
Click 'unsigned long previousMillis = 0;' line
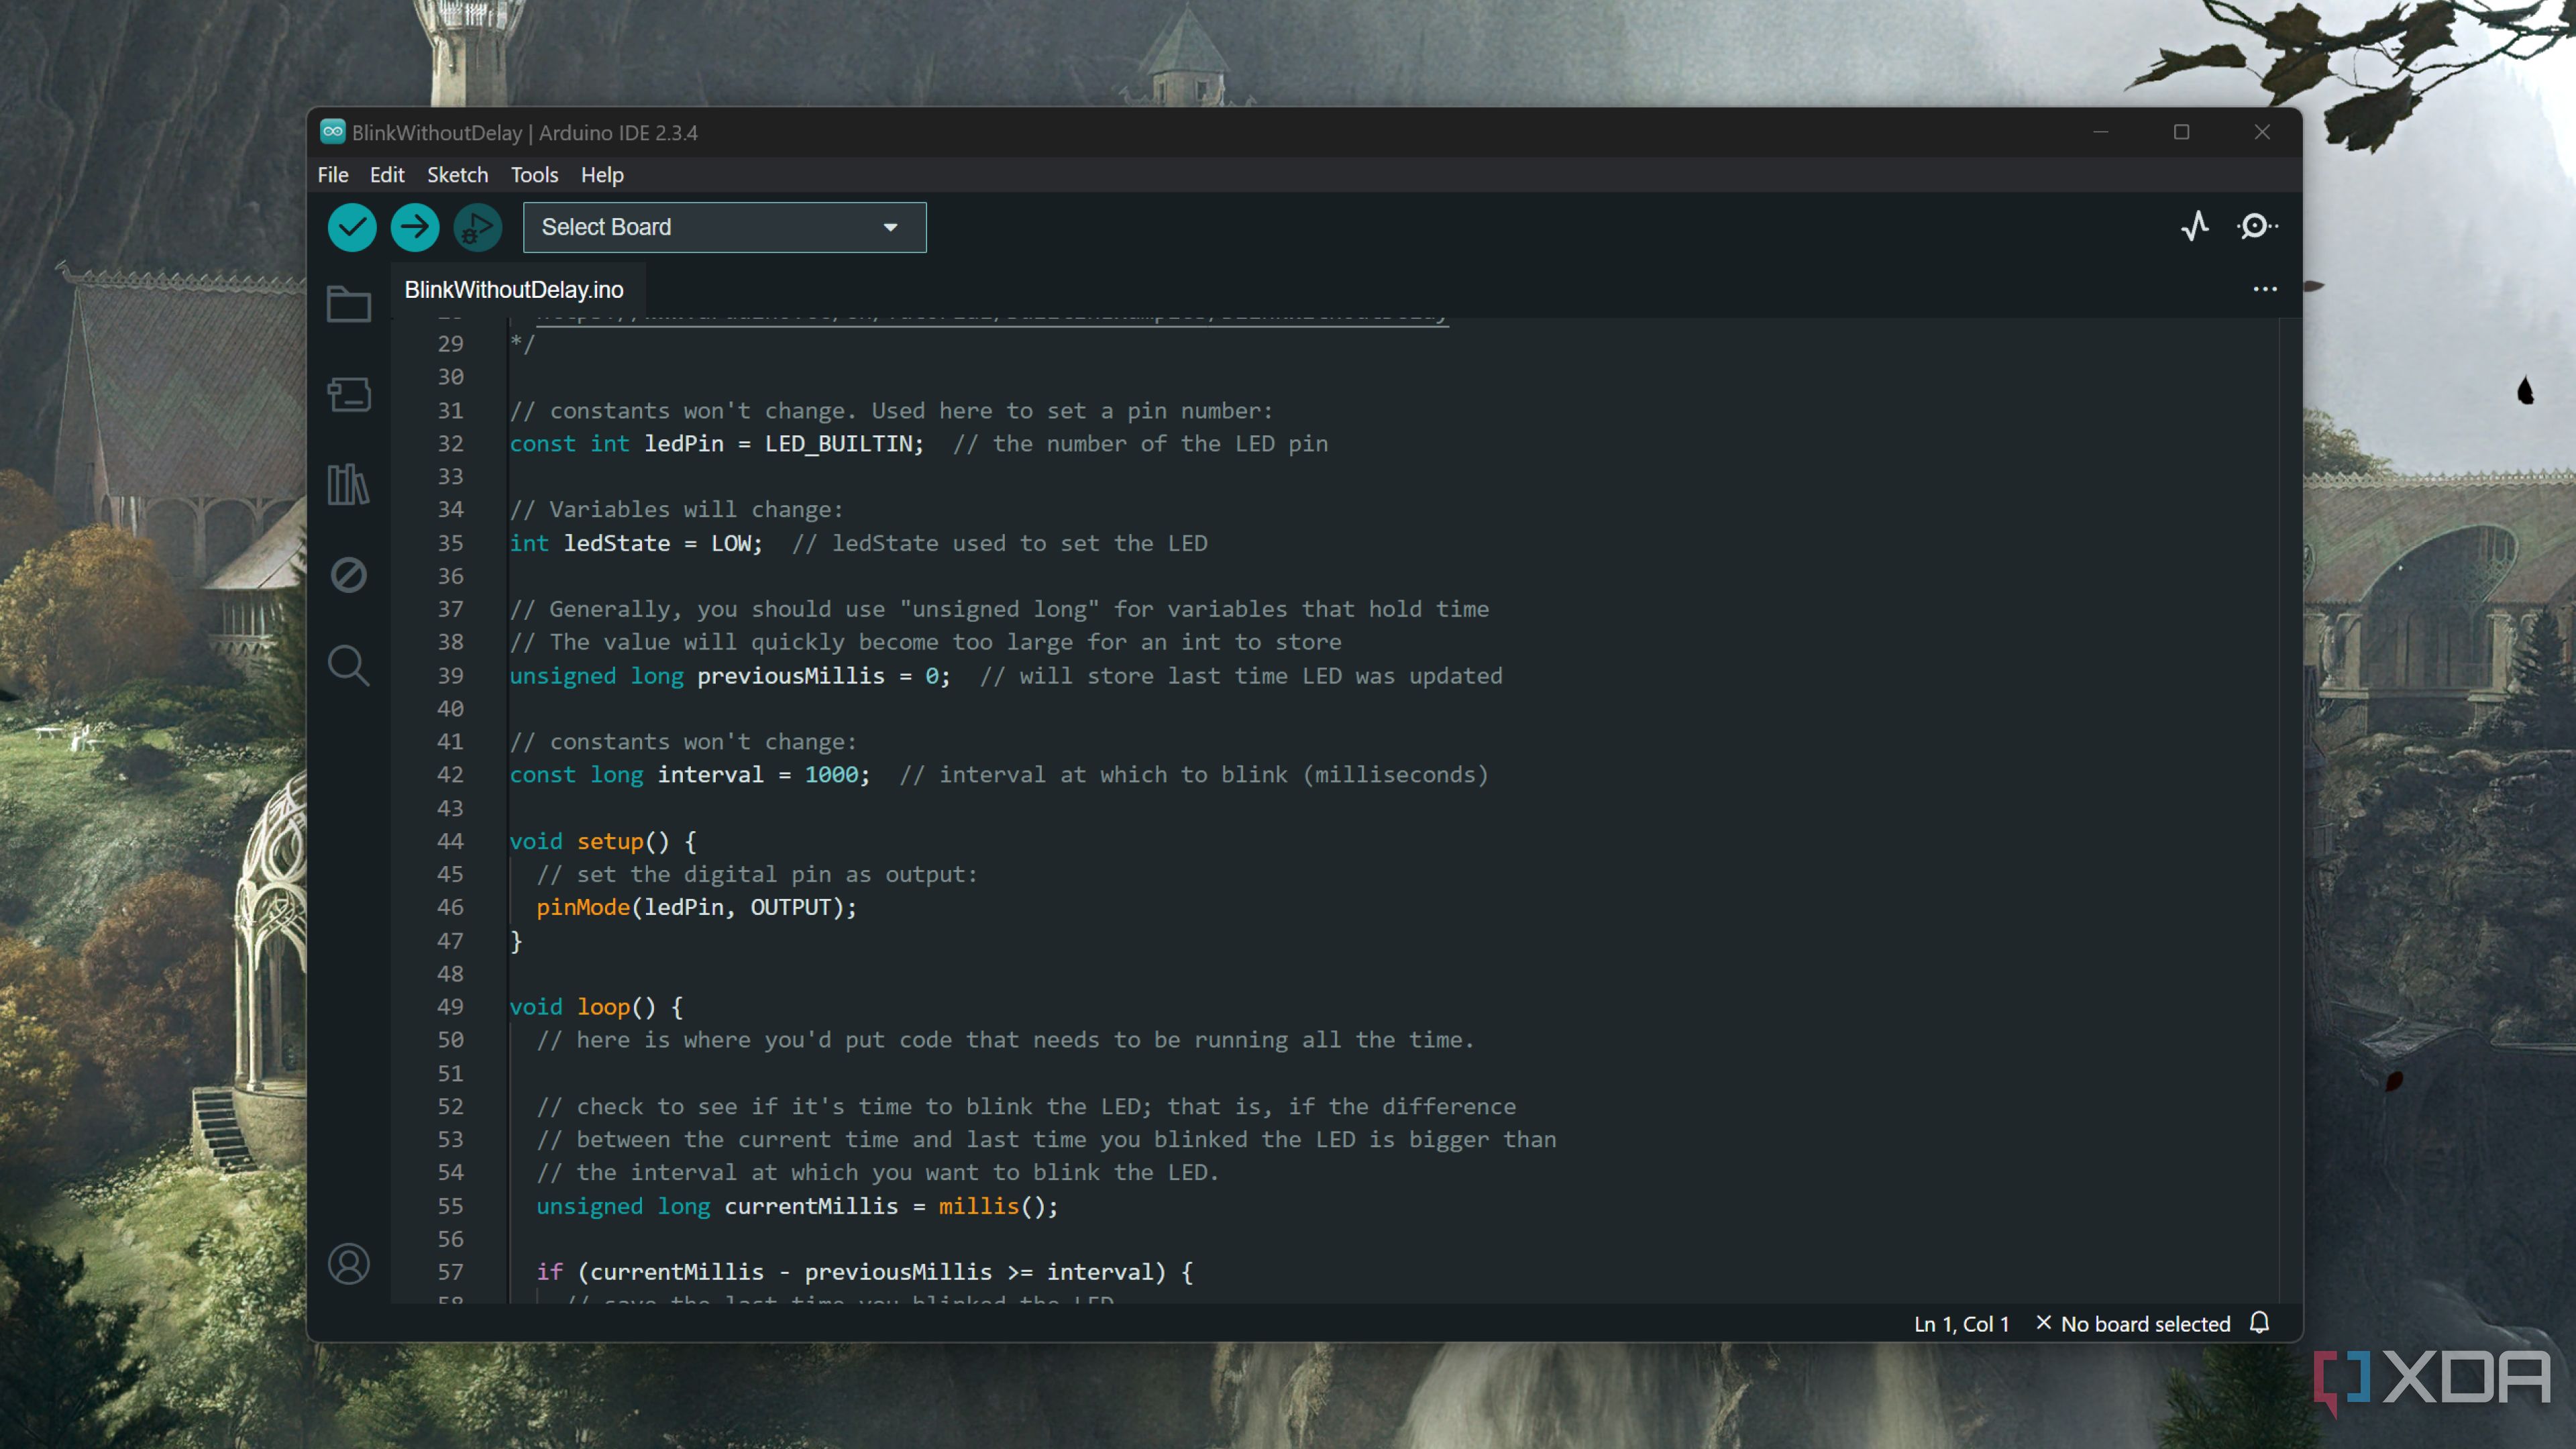click(x=730, y=676)
